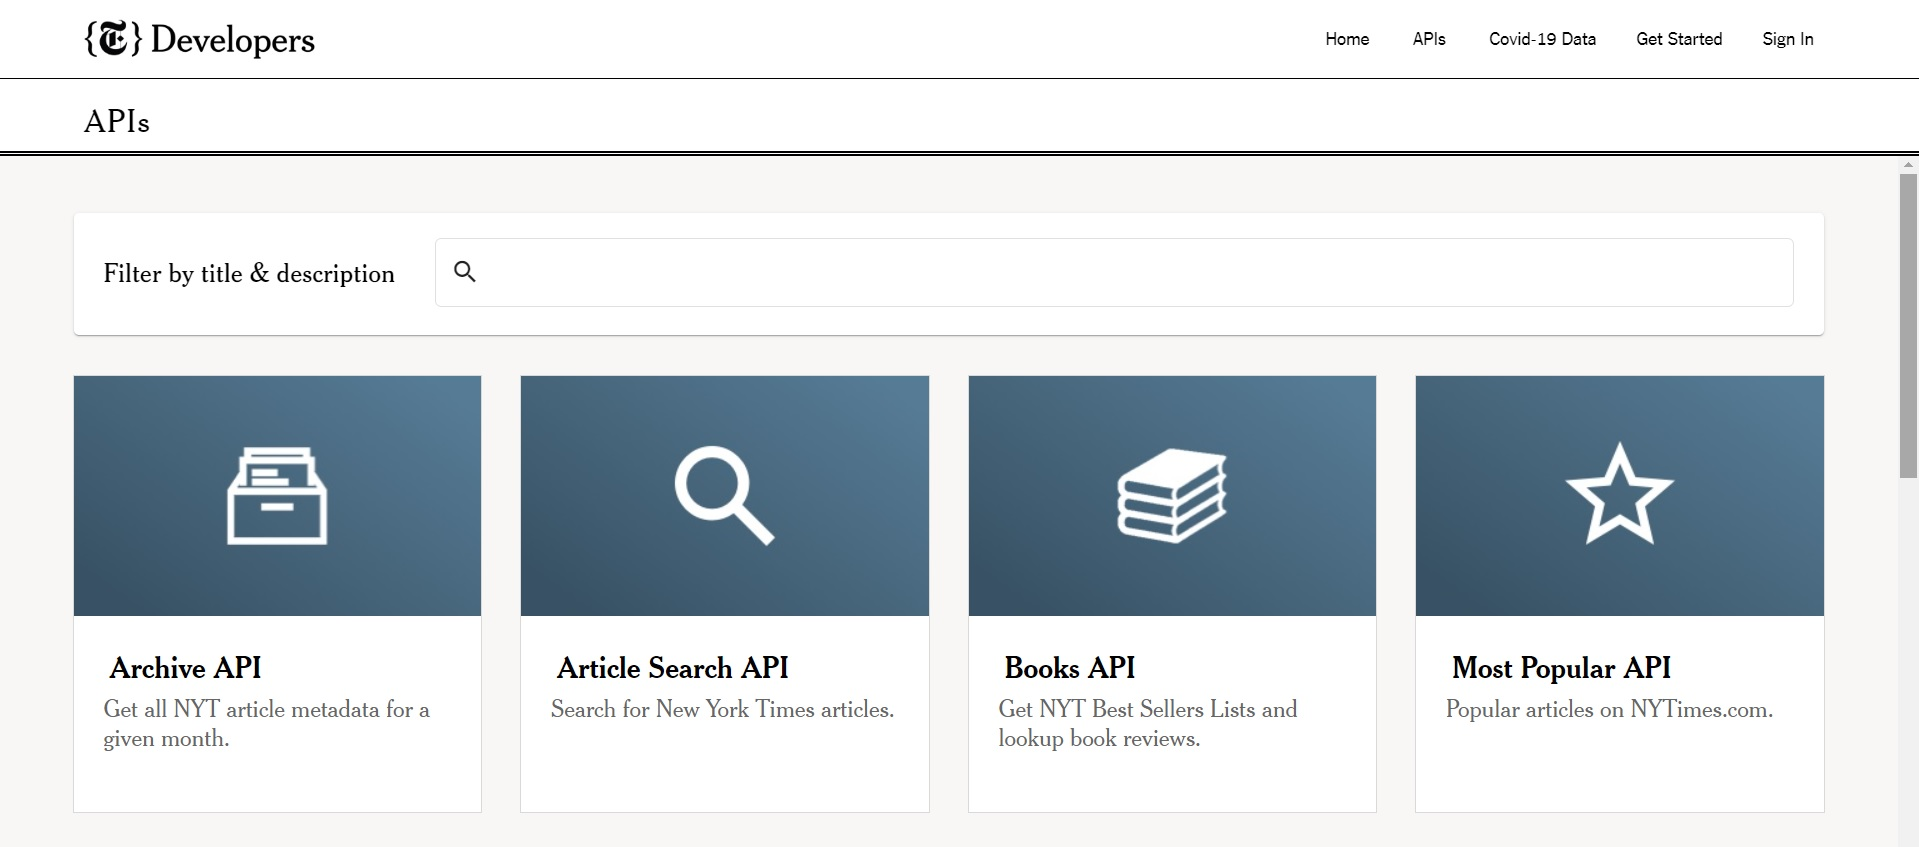Screen dimensions: 1919x847
Task: Focus the filter by title input field
Action: point(1114,272)
